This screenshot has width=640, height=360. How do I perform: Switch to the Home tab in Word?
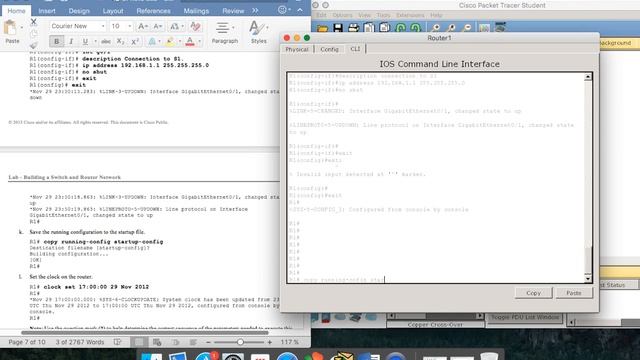(x=16, y=11)
